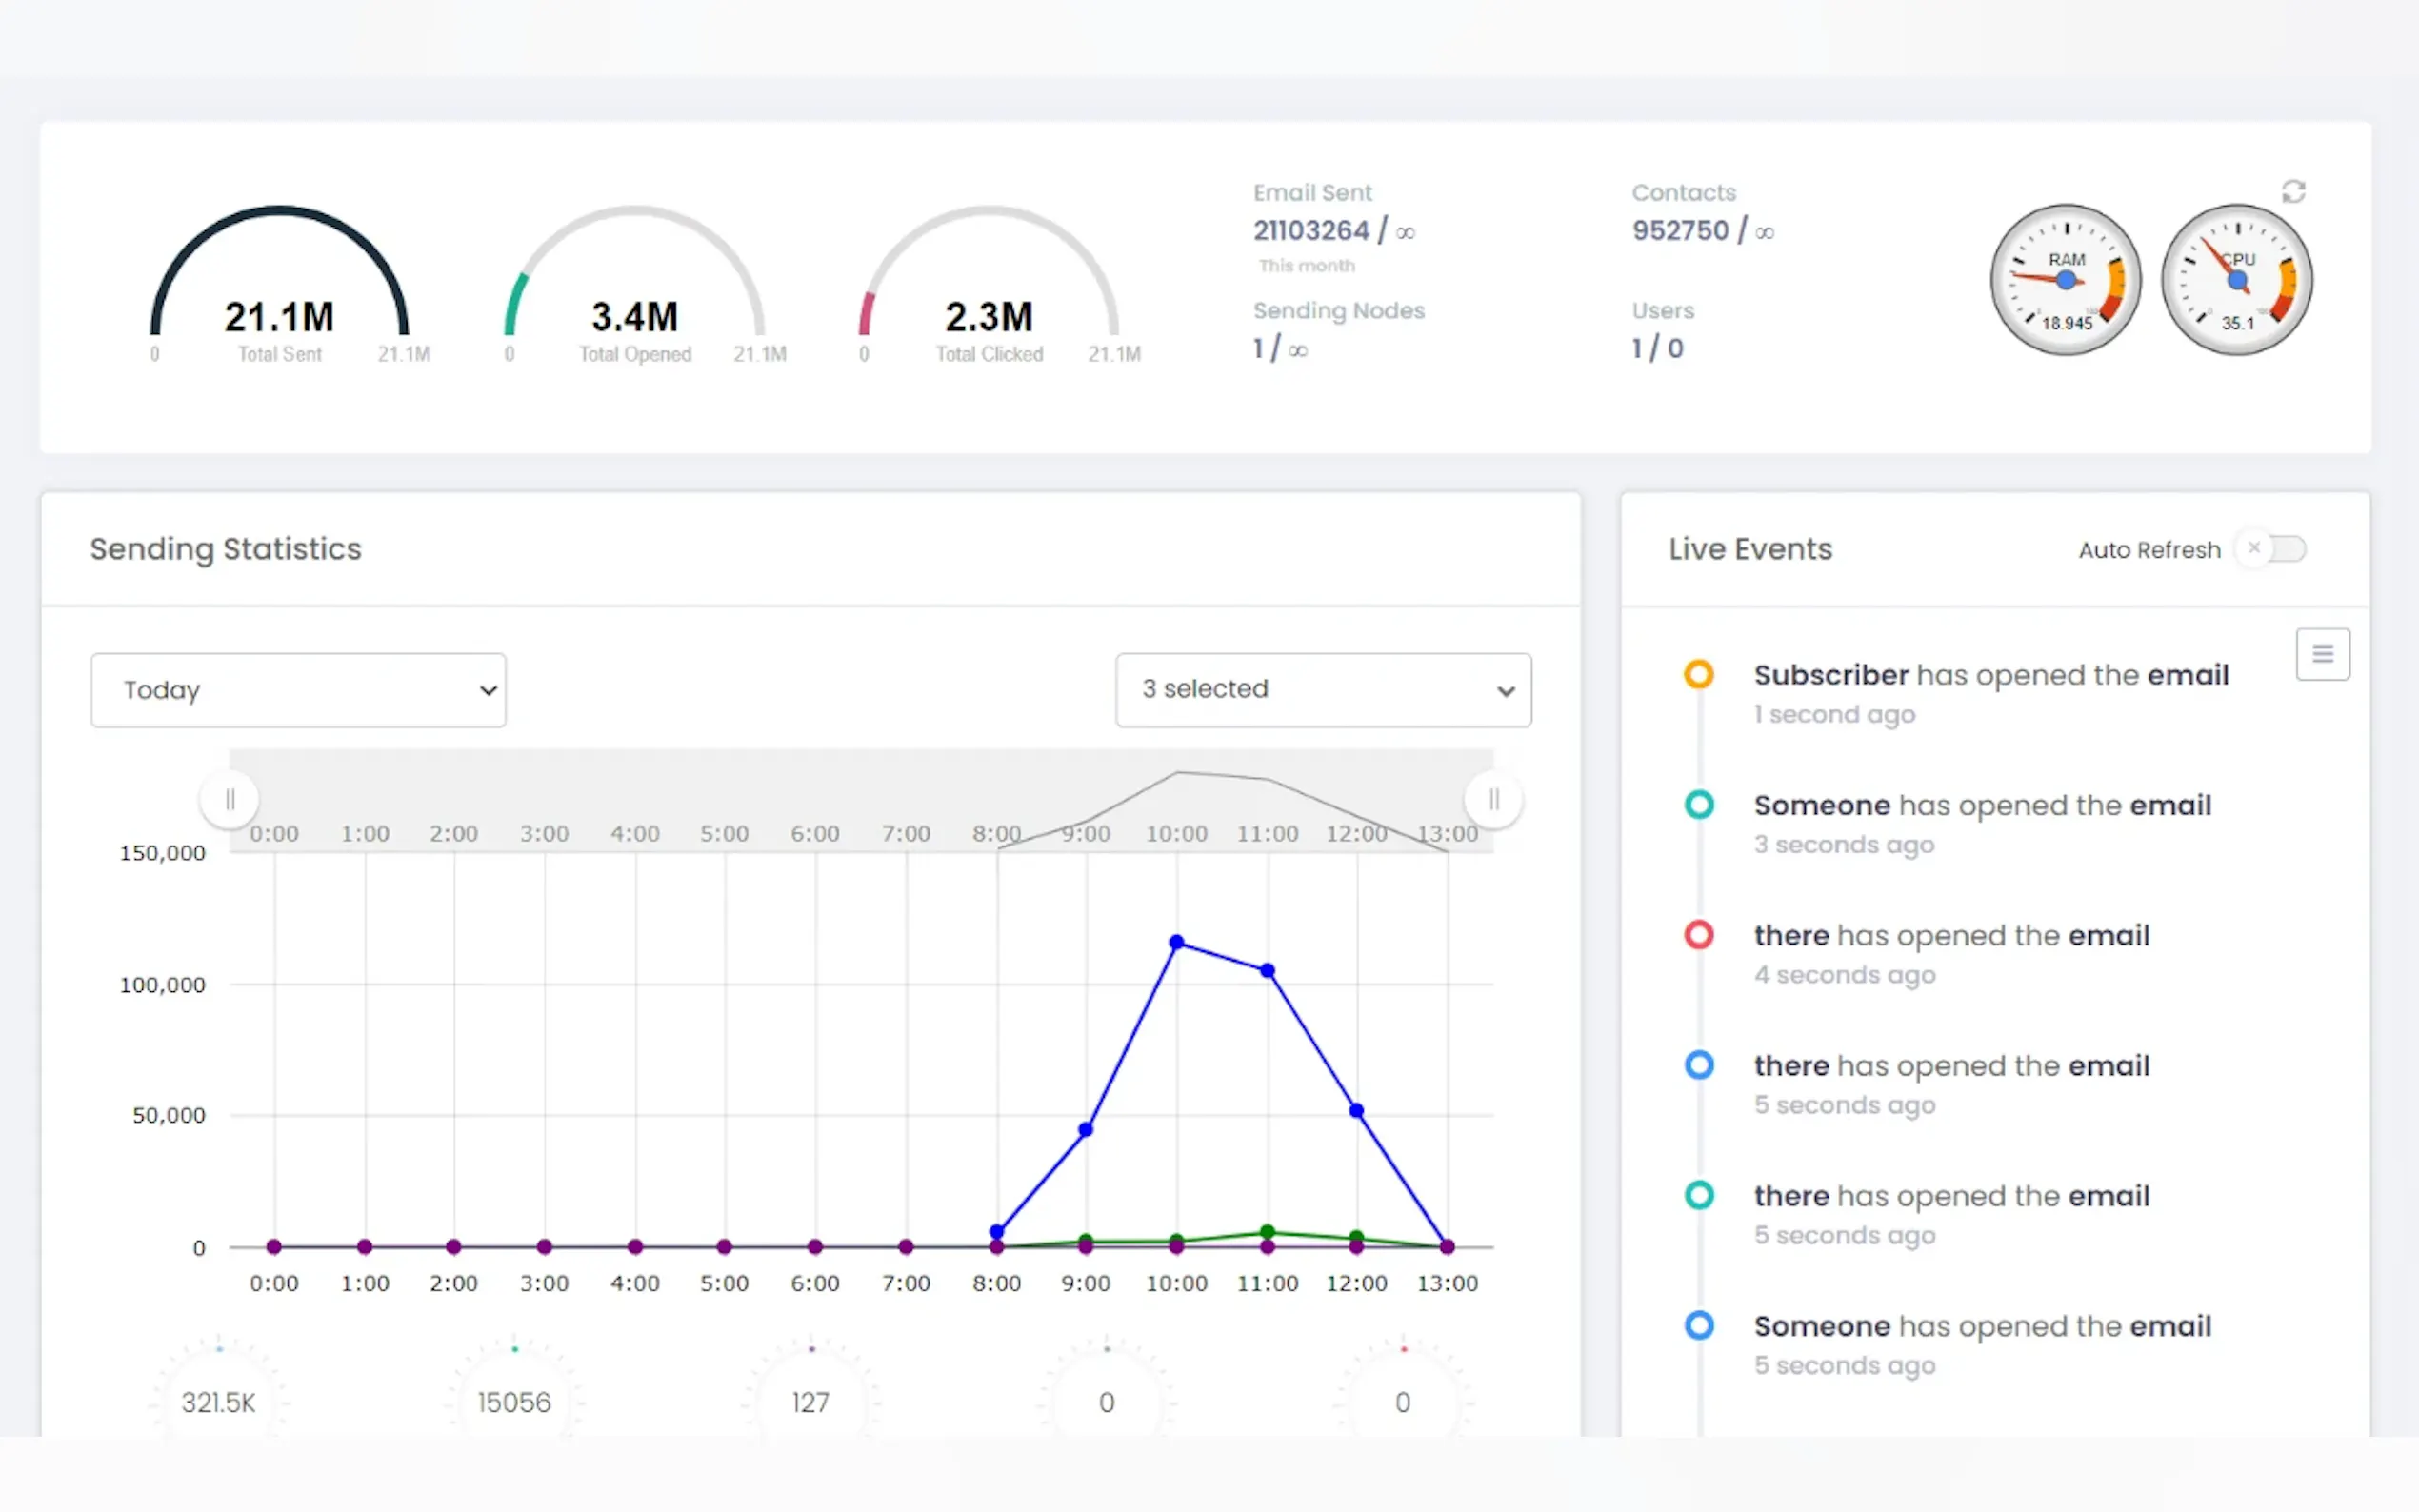Screen dimensions: 2419x1512
Task: Click the refresh icon above the CPU gauge
Action: coord(2293,191)
